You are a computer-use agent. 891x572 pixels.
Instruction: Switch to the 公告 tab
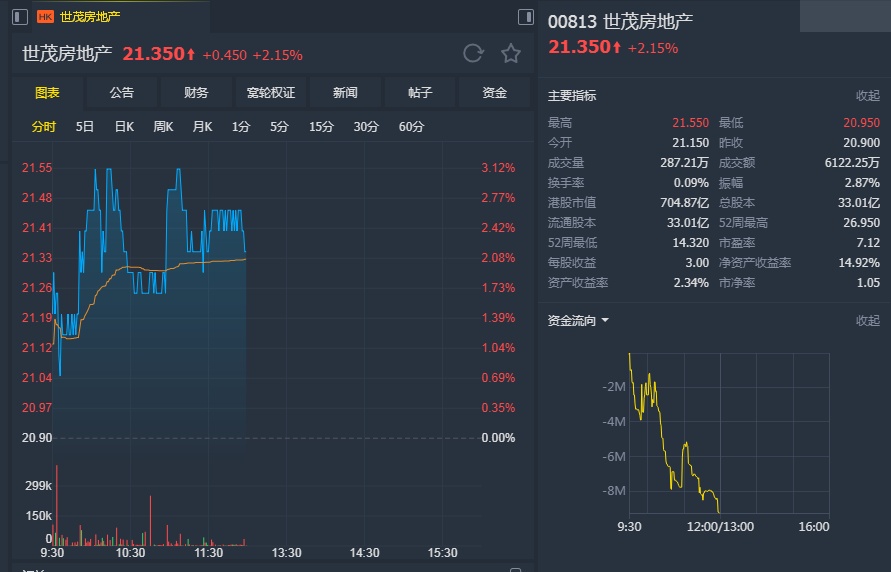coord(121,93)
